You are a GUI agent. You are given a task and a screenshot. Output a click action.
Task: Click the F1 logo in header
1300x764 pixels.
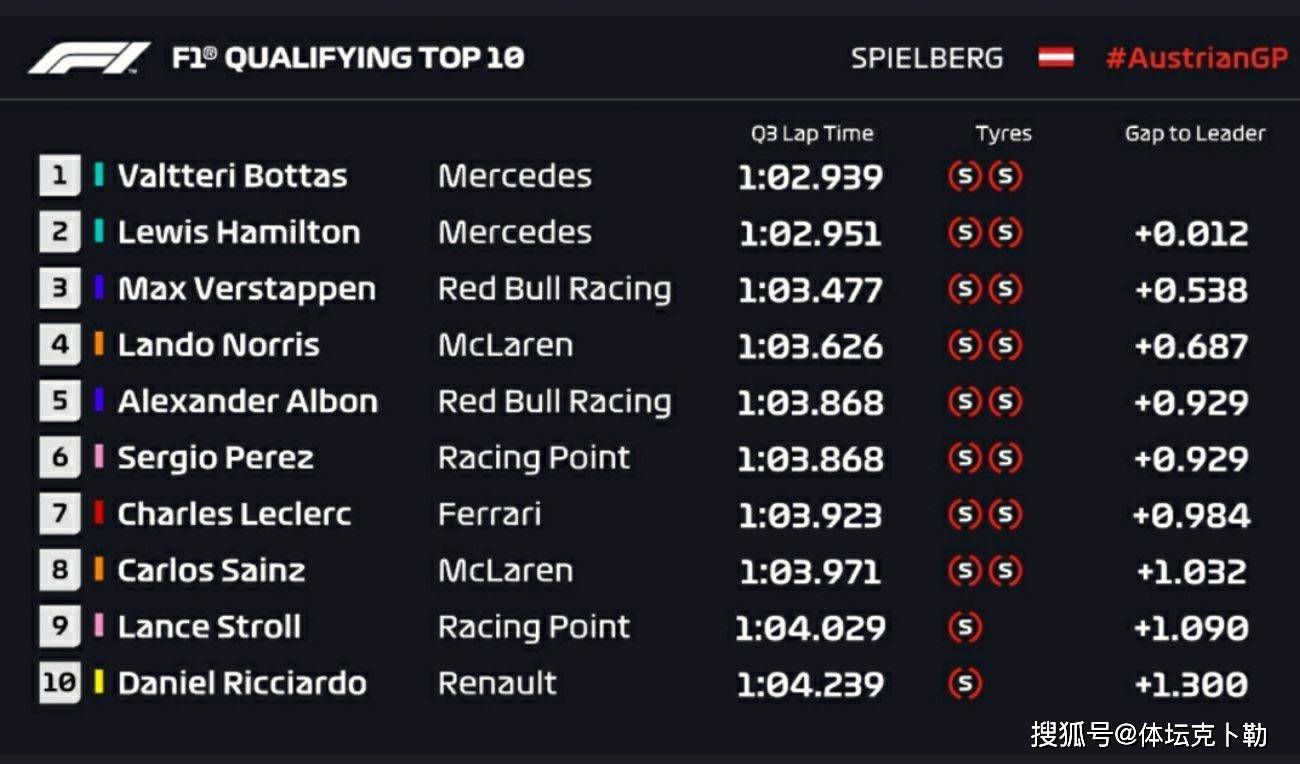pyautogui.click(x=88, y=57)
